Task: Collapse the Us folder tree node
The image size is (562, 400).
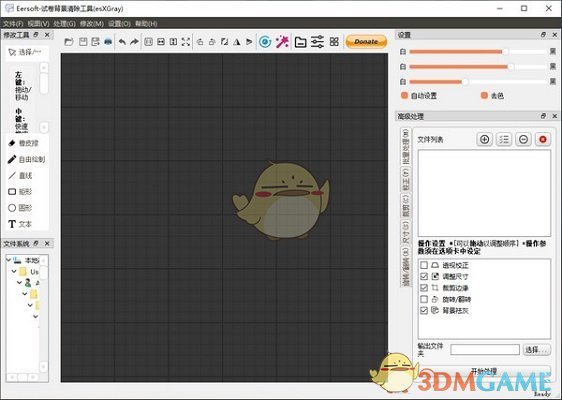Action: click(14, 271)
